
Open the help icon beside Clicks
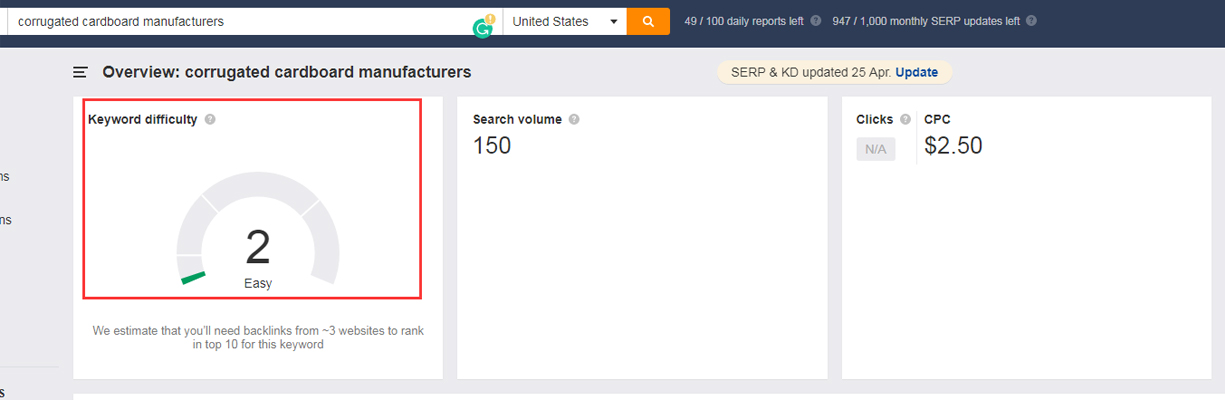click(905, 120)
